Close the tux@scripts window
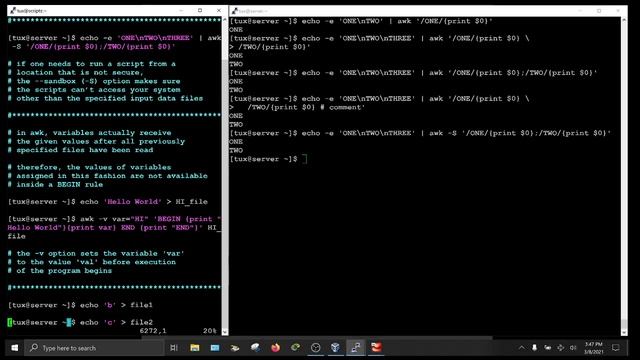Viewport: 640px width, 360px height. (219, 11)
